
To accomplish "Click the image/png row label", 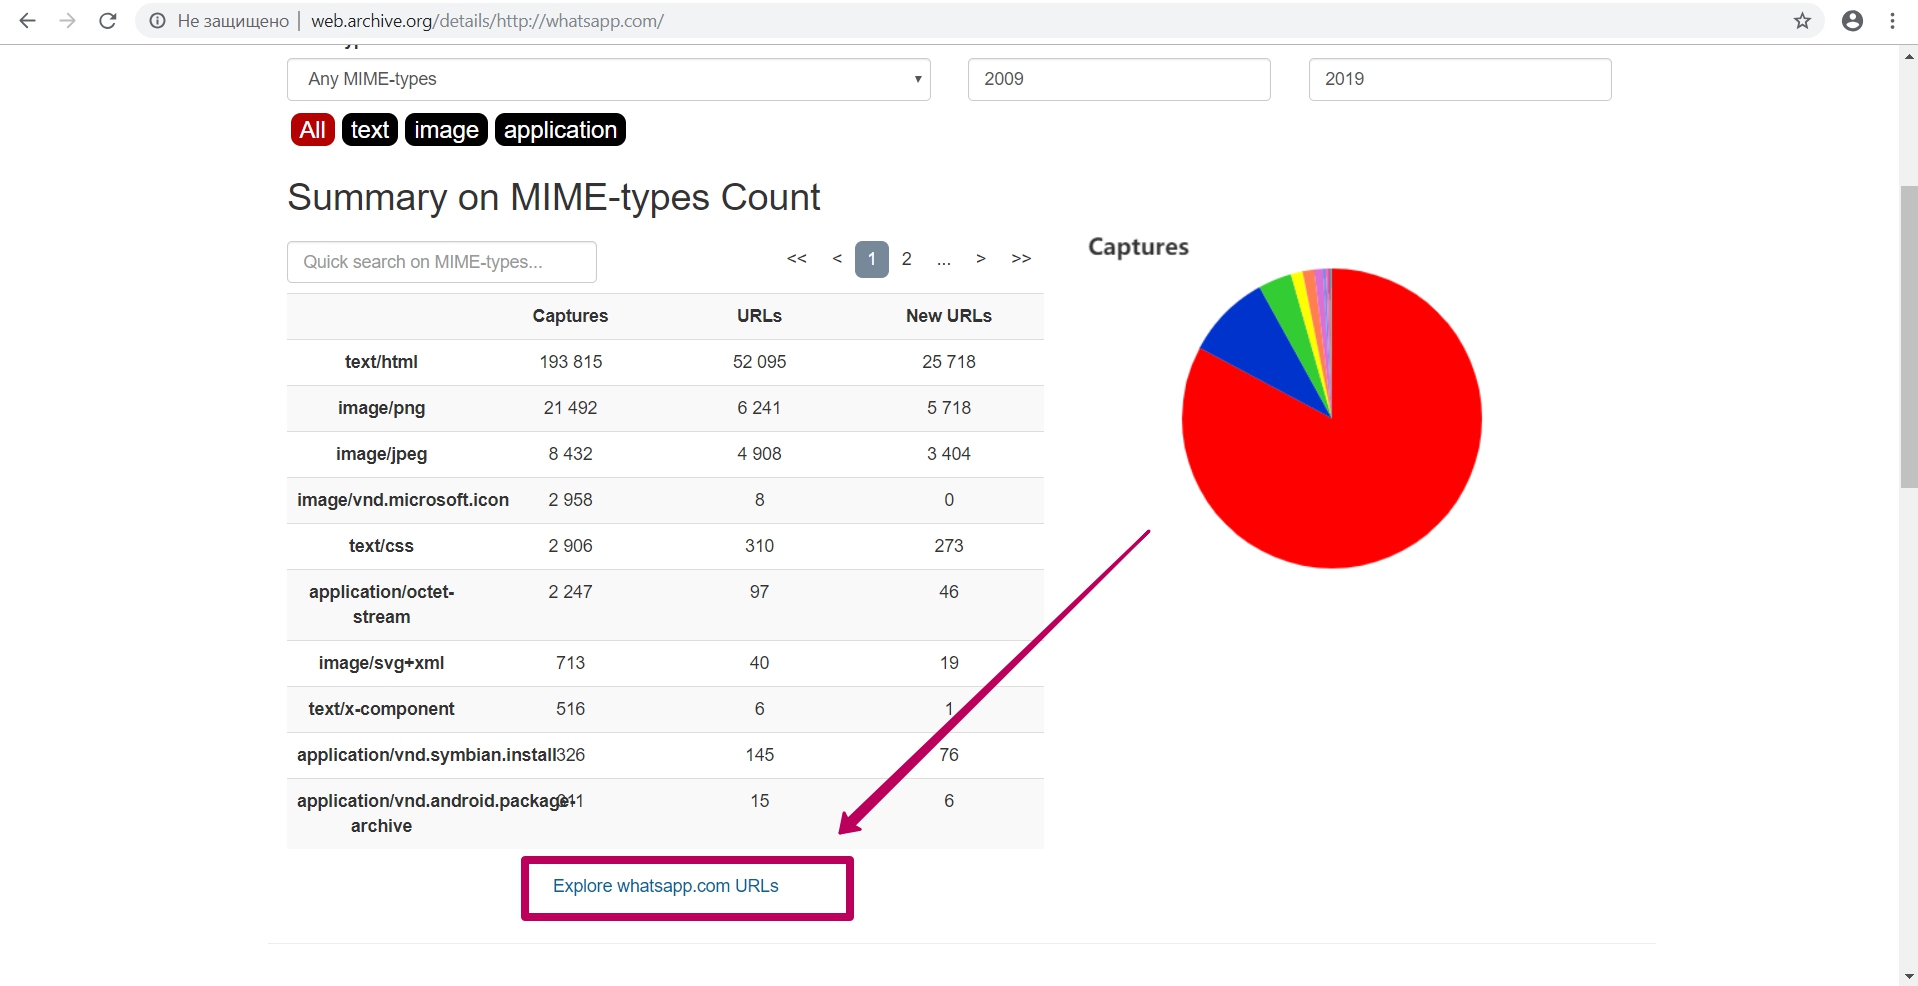I will (x=381, y=408).
